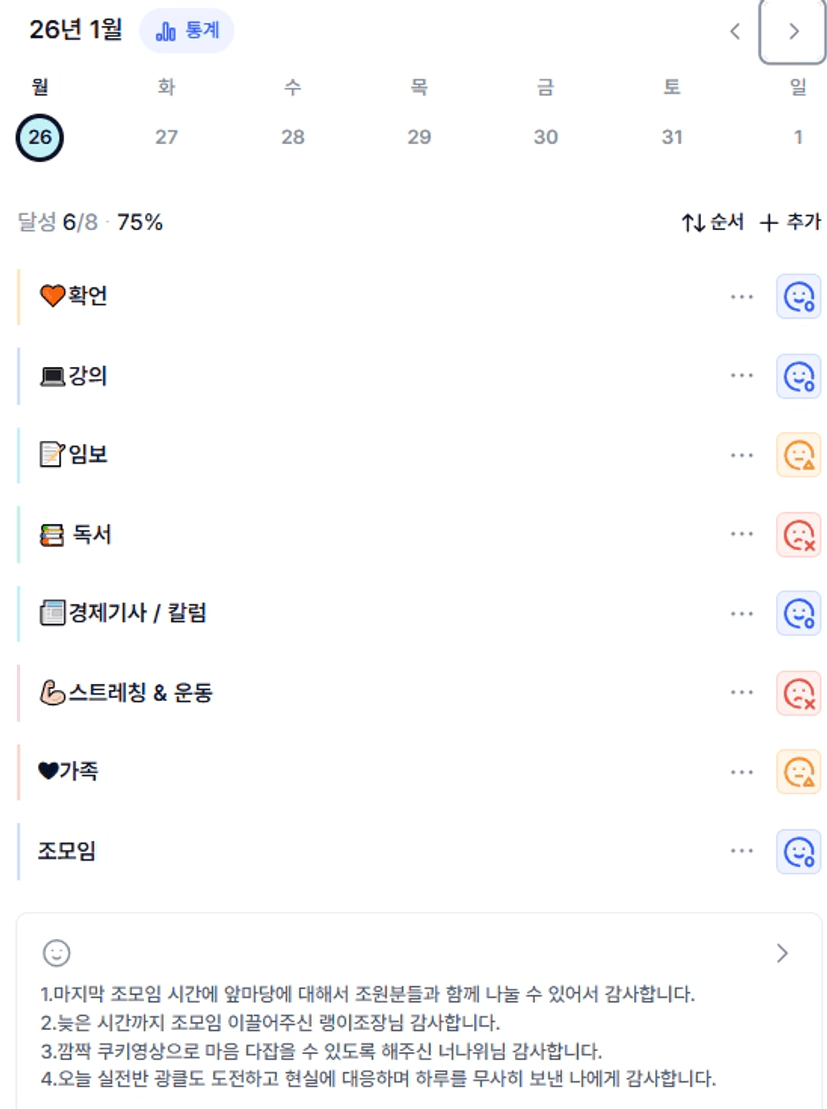Image resolution: width=827 pixels, height=1109 pixels.
Task: Toggle the 독서 habit status face
Action: tap(798, 535)
